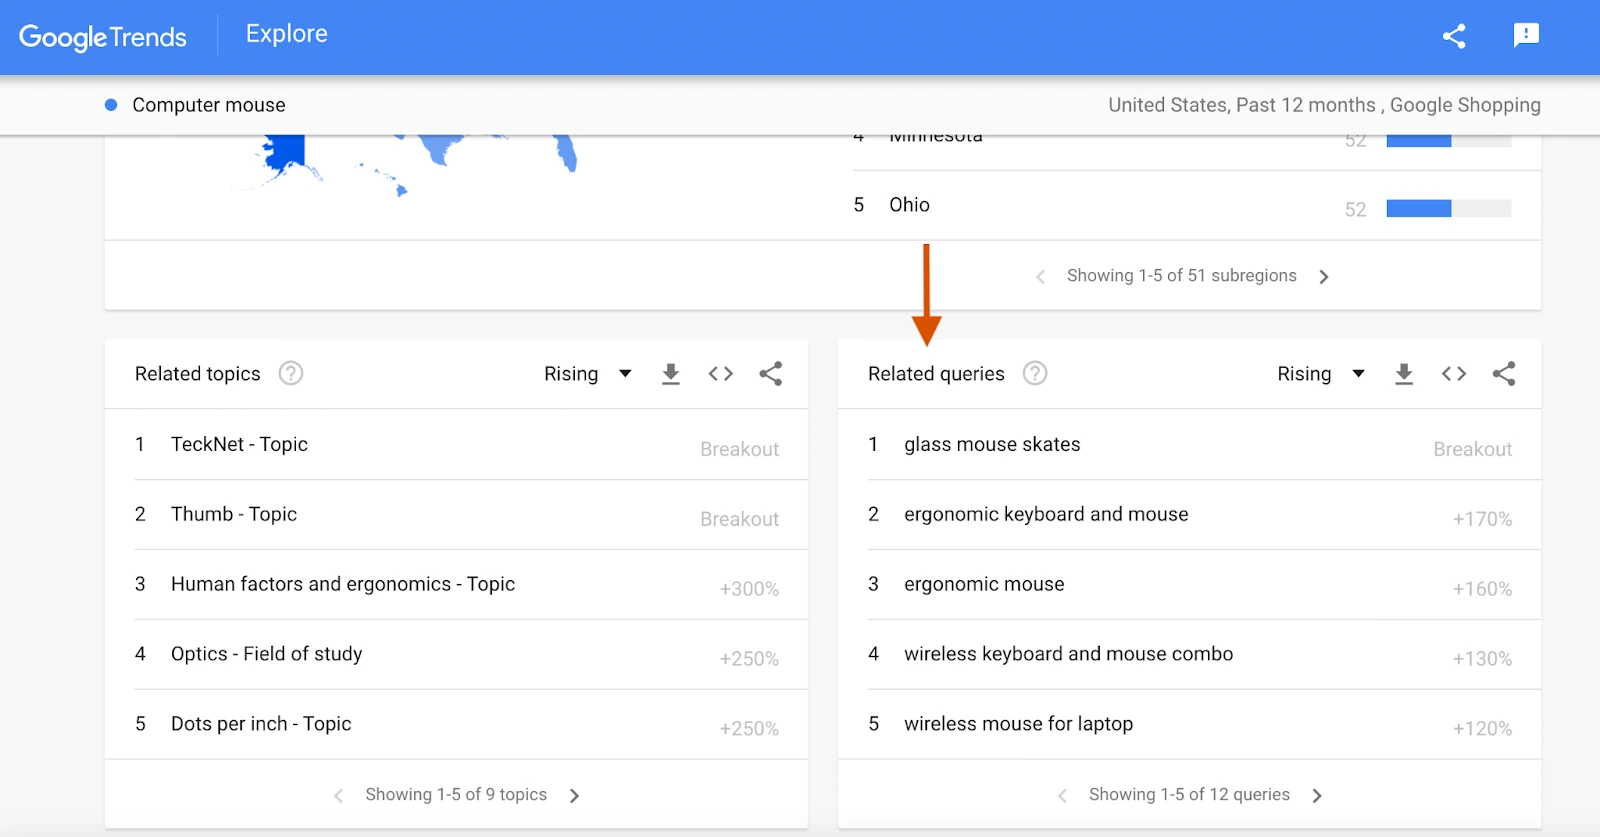This screenshot has height=837, width=1600.
Task: Open help for Related queries
Action: point(1035,373)
